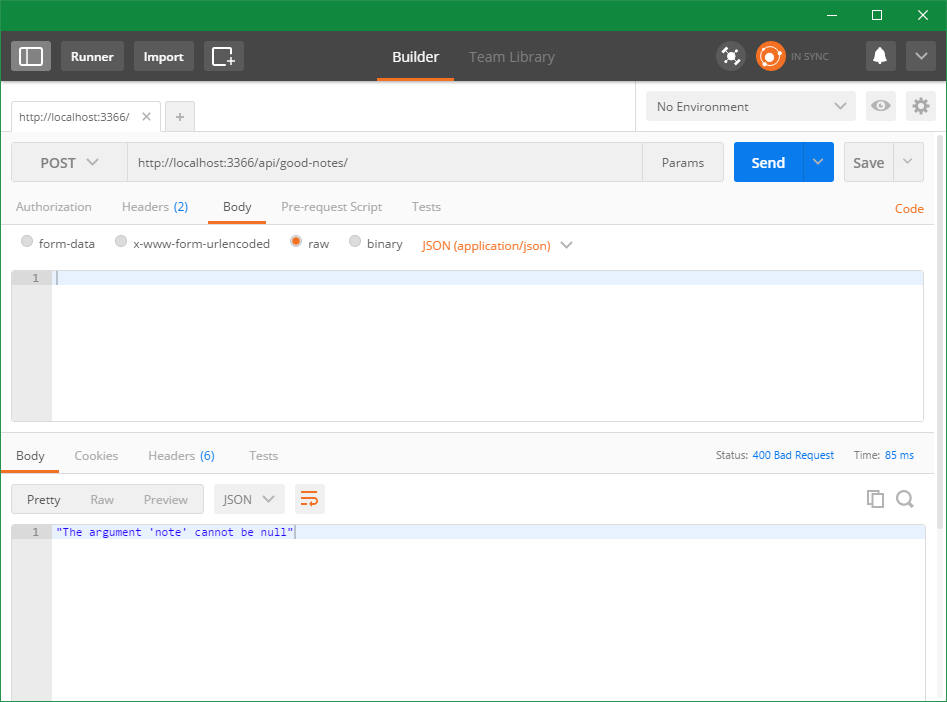Click the request URL field
The image size is (947, 702).
tap(385, 163)
